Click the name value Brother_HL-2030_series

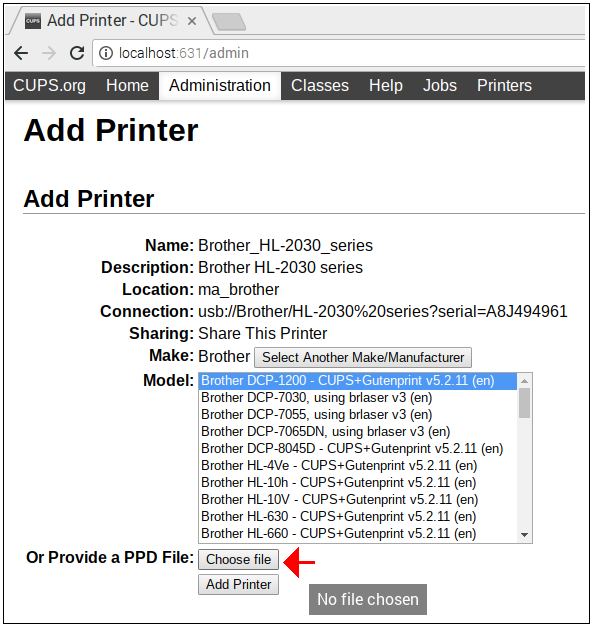click(286, 246)
